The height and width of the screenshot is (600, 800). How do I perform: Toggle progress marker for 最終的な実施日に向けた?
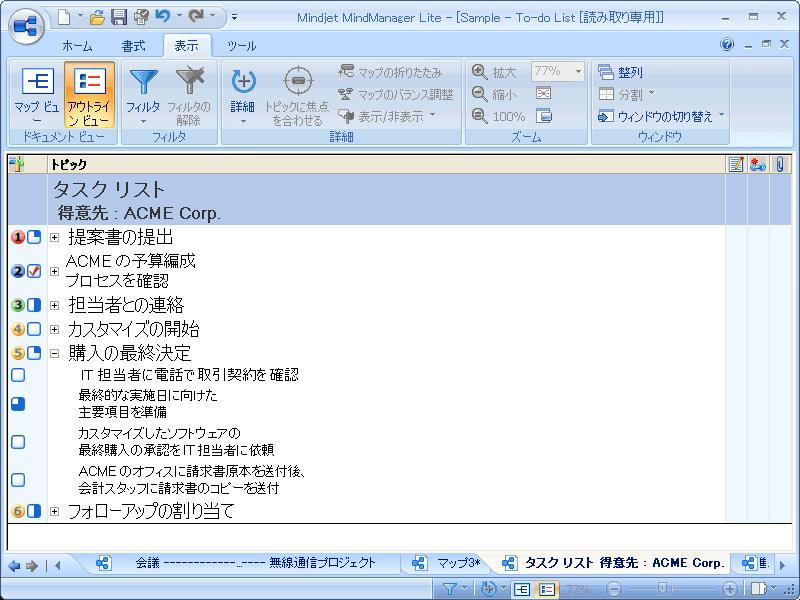(18, 404)
